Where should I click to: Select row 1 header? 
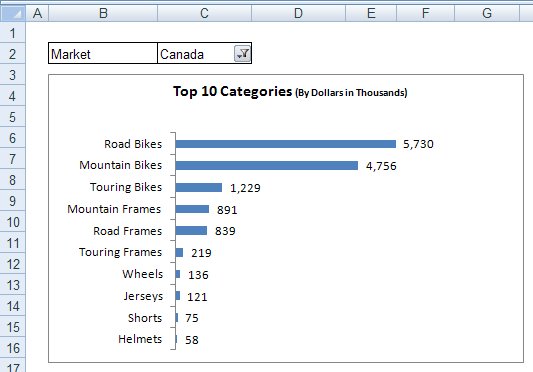pos(13,33)
